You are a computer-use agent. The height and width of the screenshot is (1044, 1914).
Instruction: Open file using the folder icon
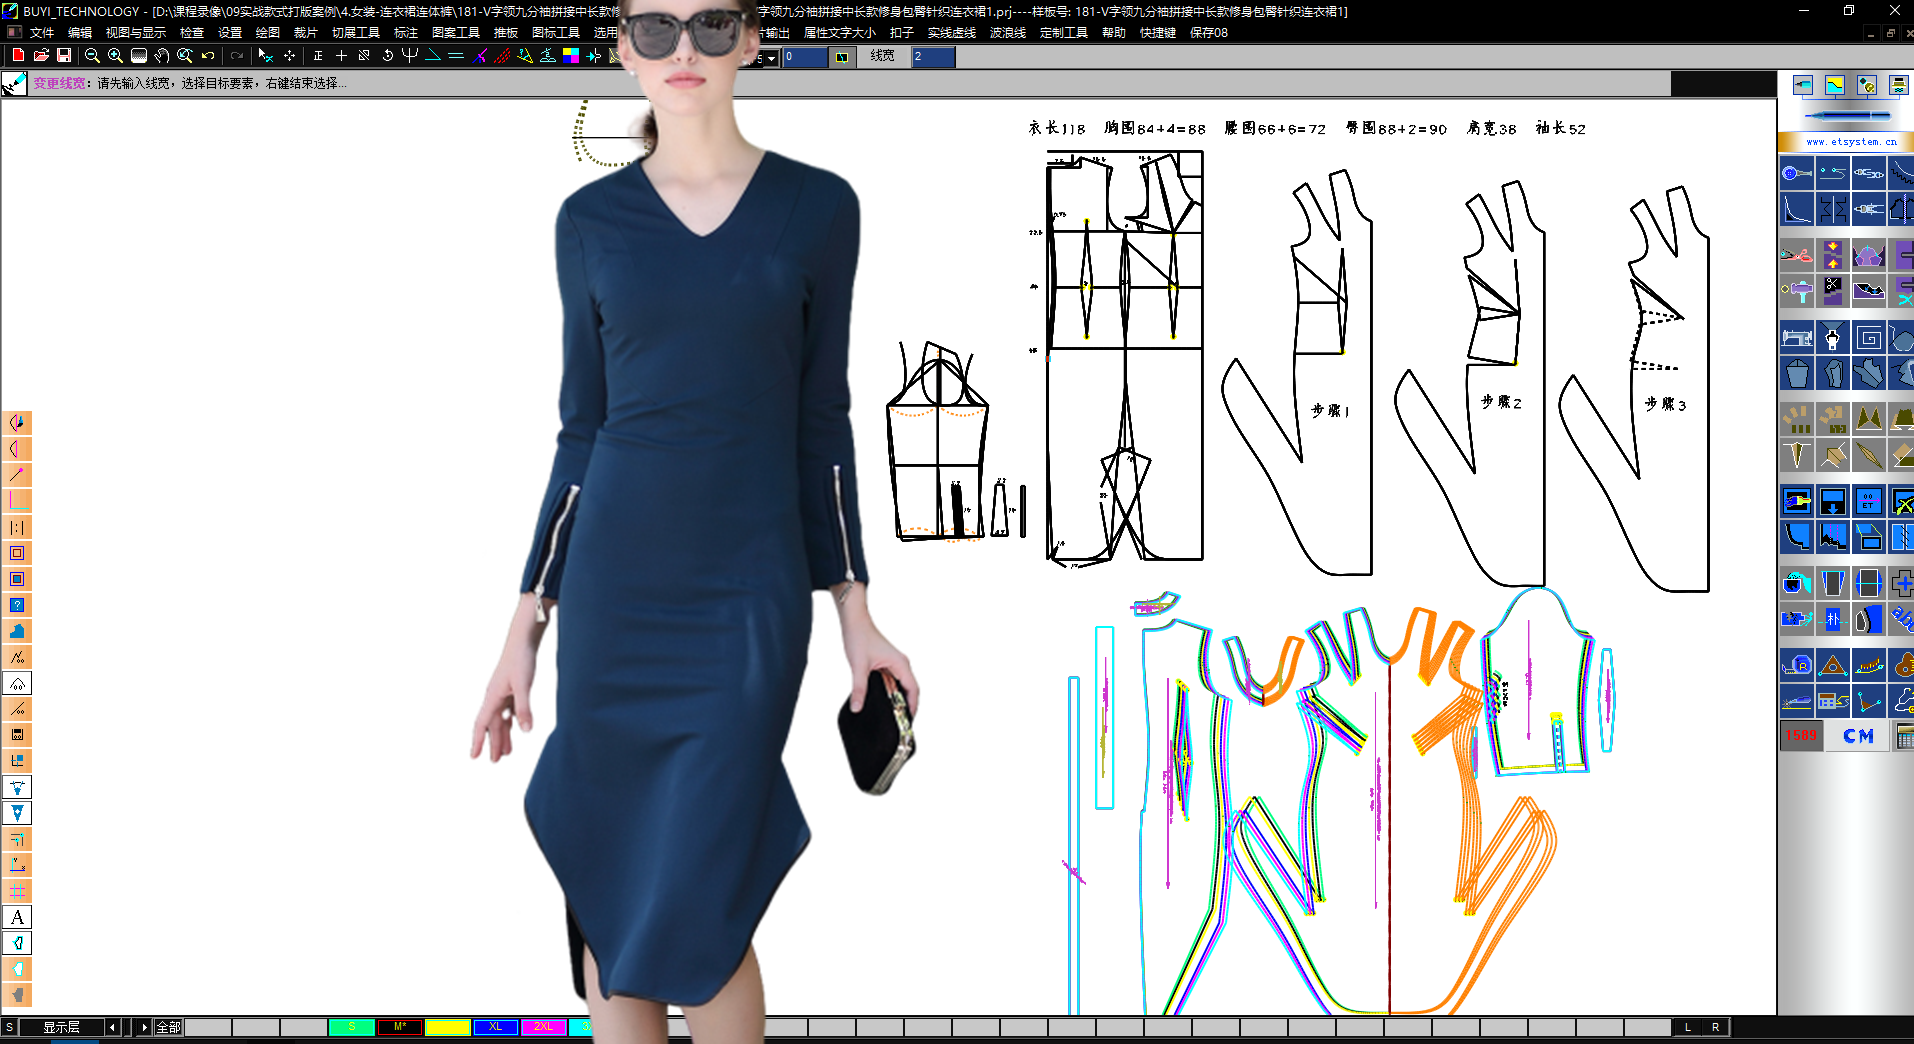pyautogui.click(x=41, y=56)
